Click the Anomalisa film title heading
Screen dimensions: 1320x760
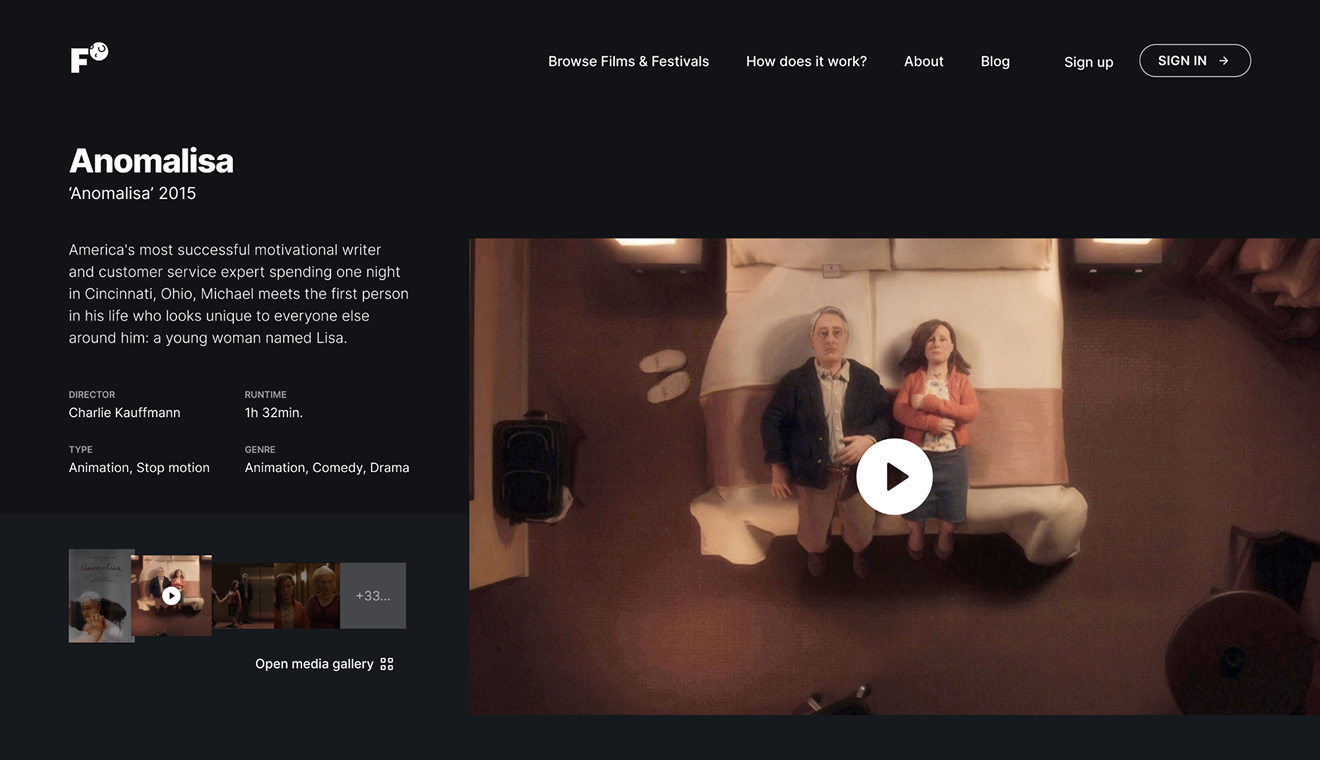click(x=151, y=161)
